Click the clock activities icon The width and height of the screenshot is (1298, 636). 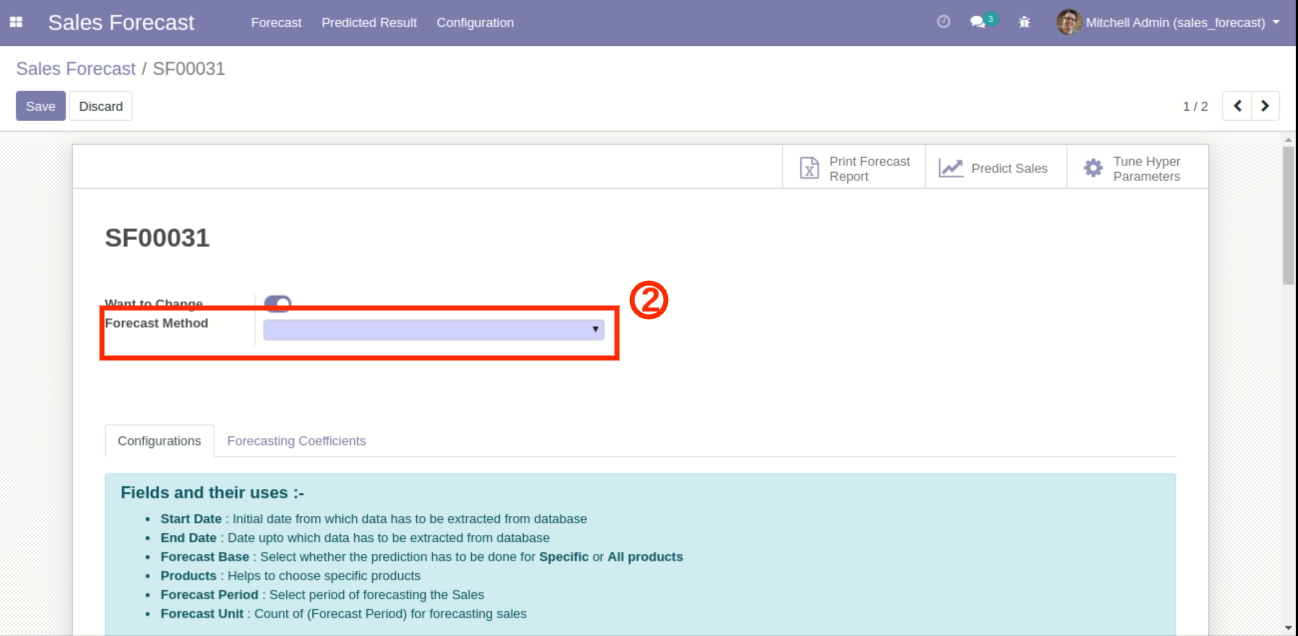tap(943, 22)
